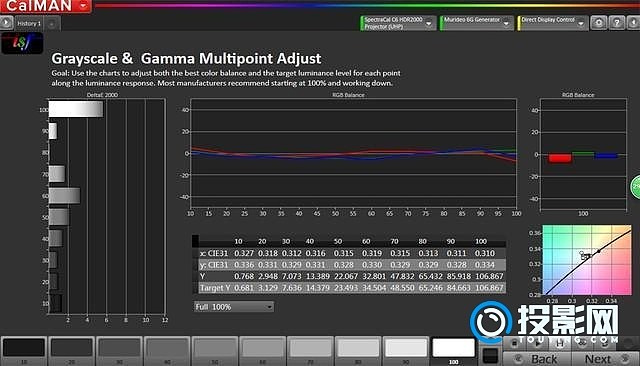Click the arrow icon left of History 1

[x=6, y=23]
